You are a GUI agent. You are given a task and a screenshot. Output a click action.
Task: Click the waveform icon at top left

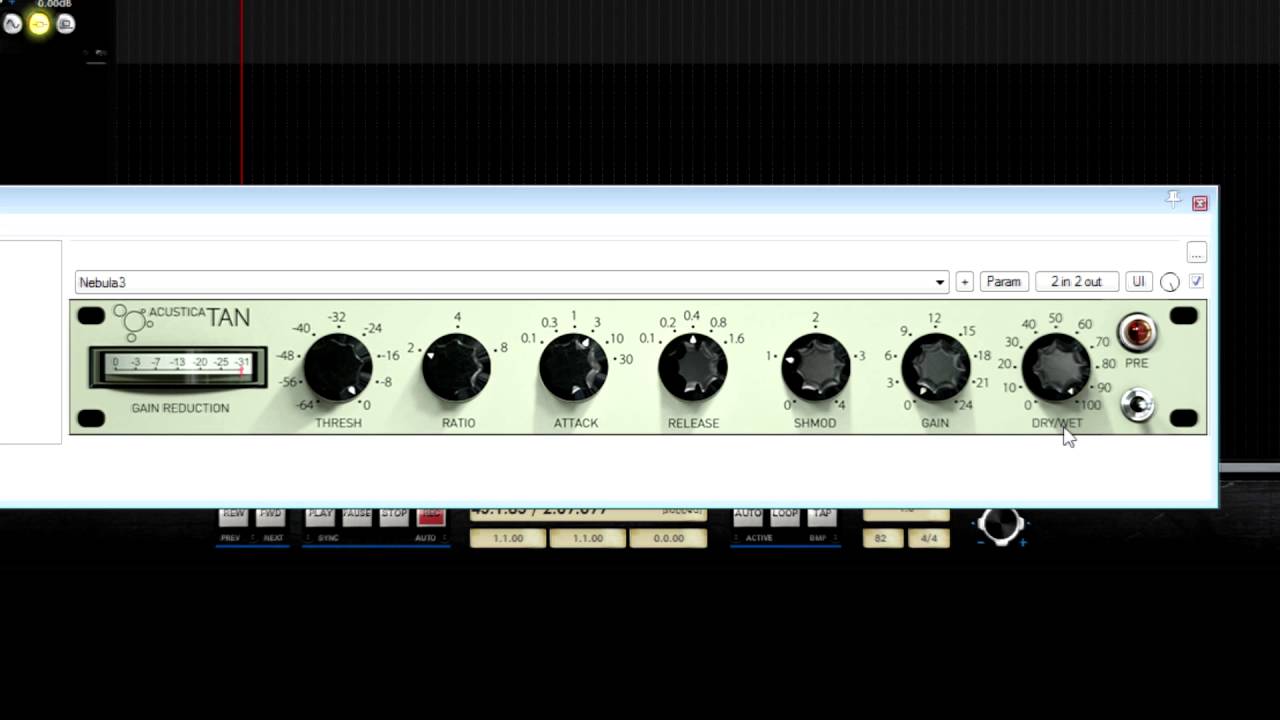click(12, 24)
